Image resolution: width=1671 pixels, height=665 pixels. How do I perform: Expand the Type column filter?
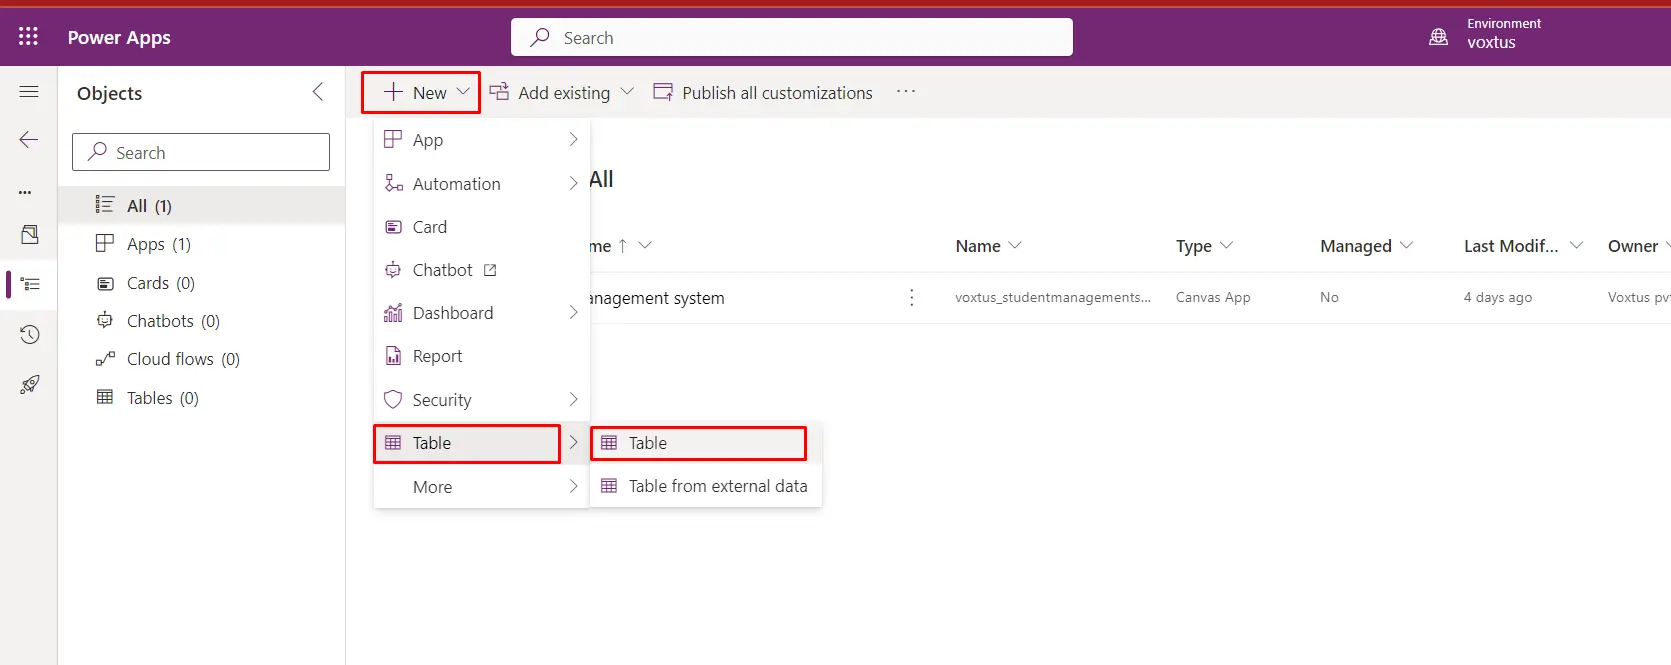(x=1204, y=246)
